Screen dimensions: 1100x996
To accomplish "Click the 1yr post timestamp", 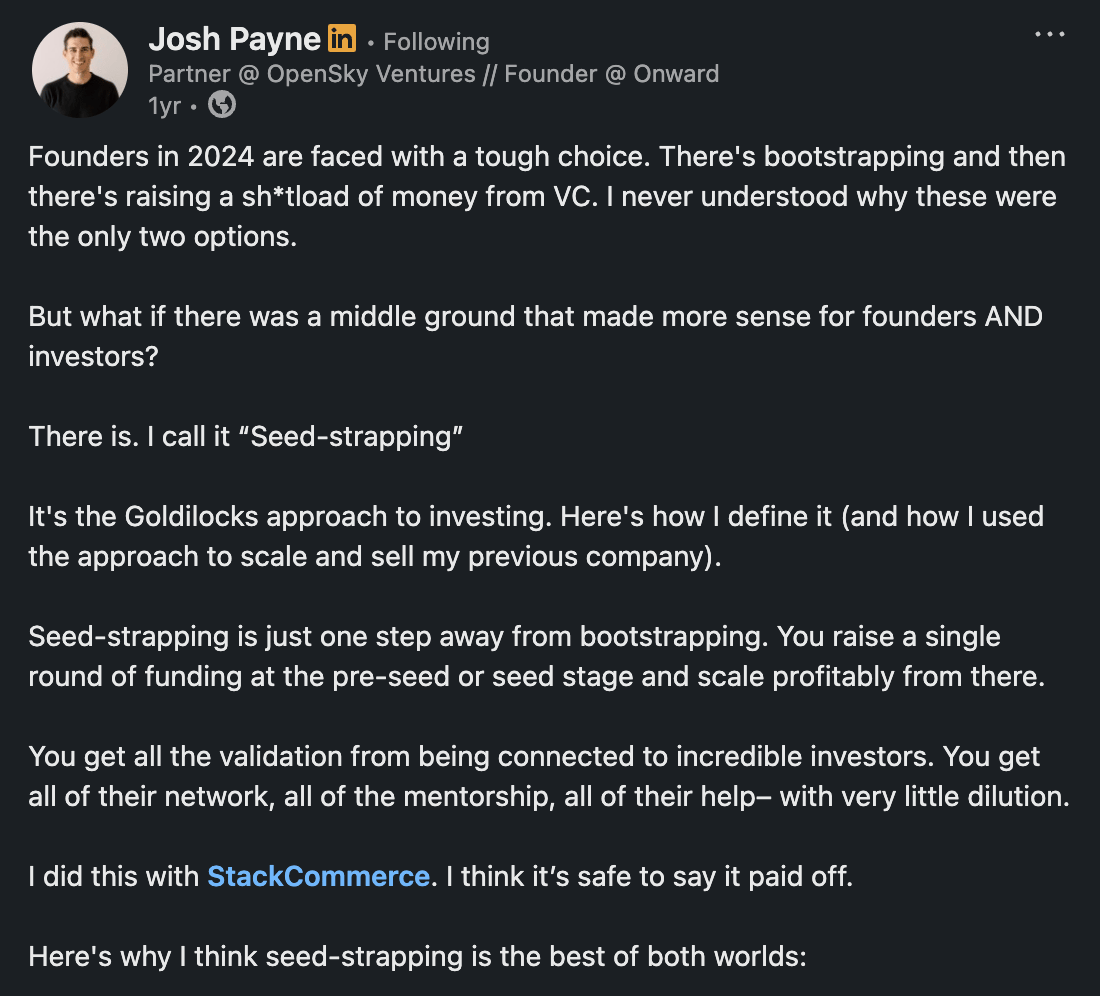I will point(164,105).
